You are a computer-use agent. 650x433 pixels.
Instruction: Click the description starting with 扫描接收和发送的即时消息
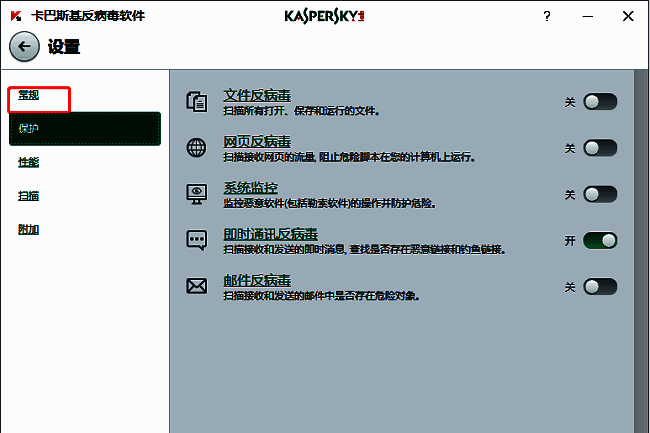(x=364, y=250)
